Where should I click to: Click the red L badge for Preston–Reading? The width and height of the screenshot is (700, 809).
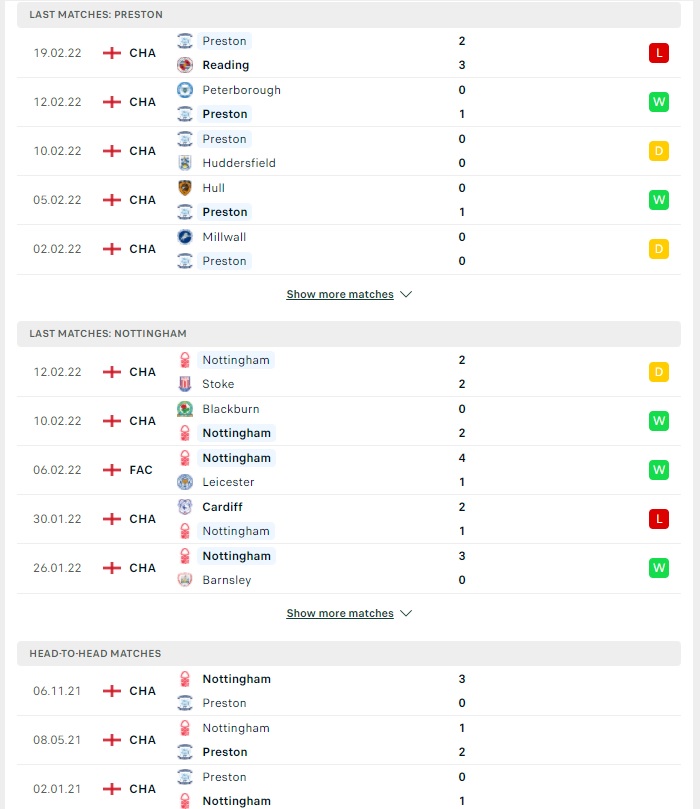(659, 53)
